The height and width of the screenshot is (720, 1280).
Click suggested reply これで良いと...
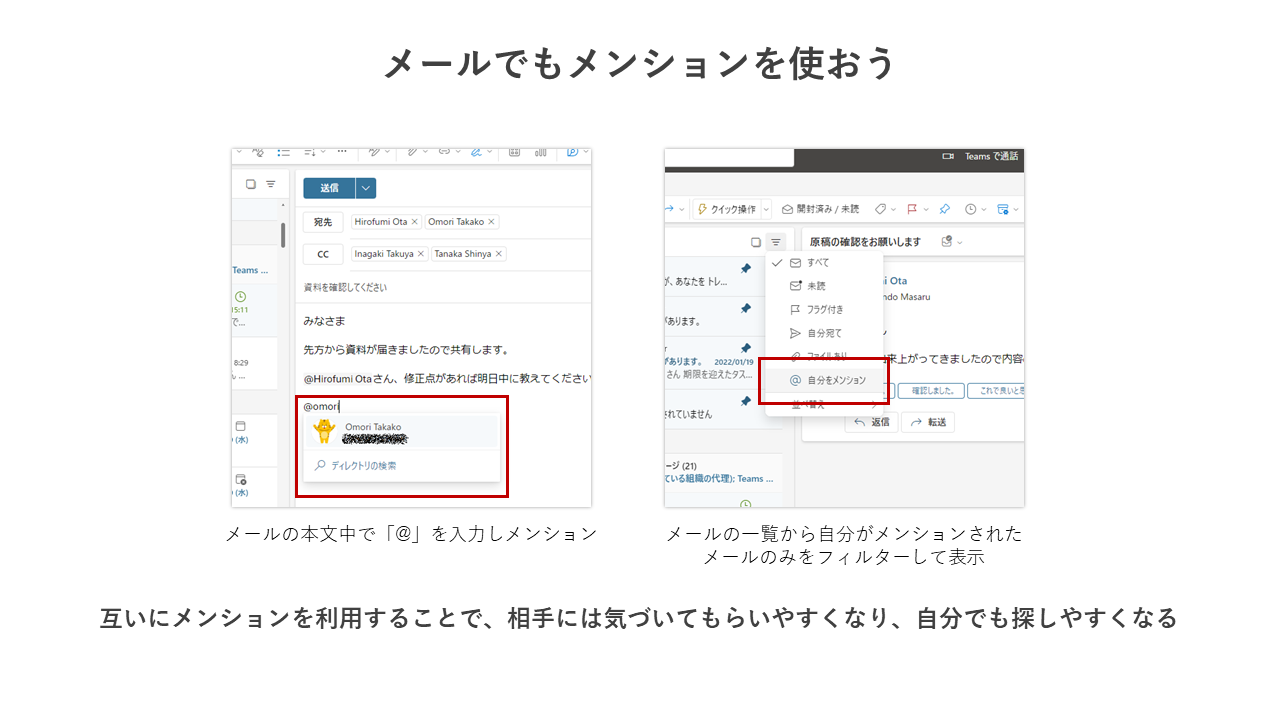996,390
